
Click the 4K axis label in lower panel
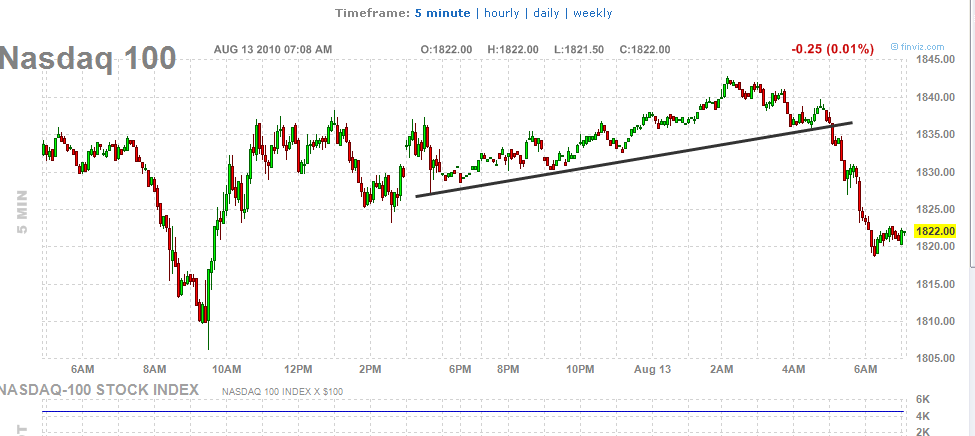(924, 416)
